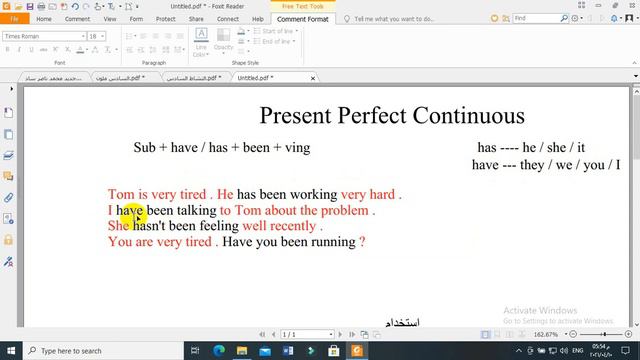Image resolution: width=640 pixels, height=360 pixels.
Task: Undo the last action
Action: tap(75, 6)
